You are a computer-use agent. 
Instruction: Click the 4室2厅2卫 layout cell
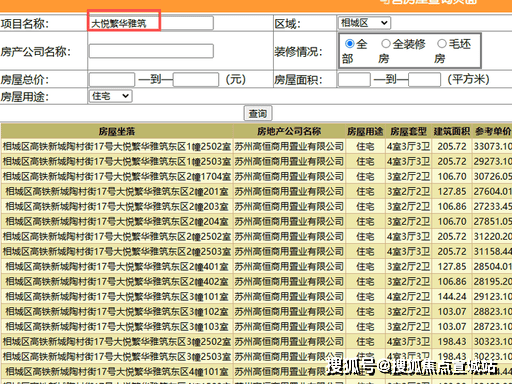coord(408,296)
